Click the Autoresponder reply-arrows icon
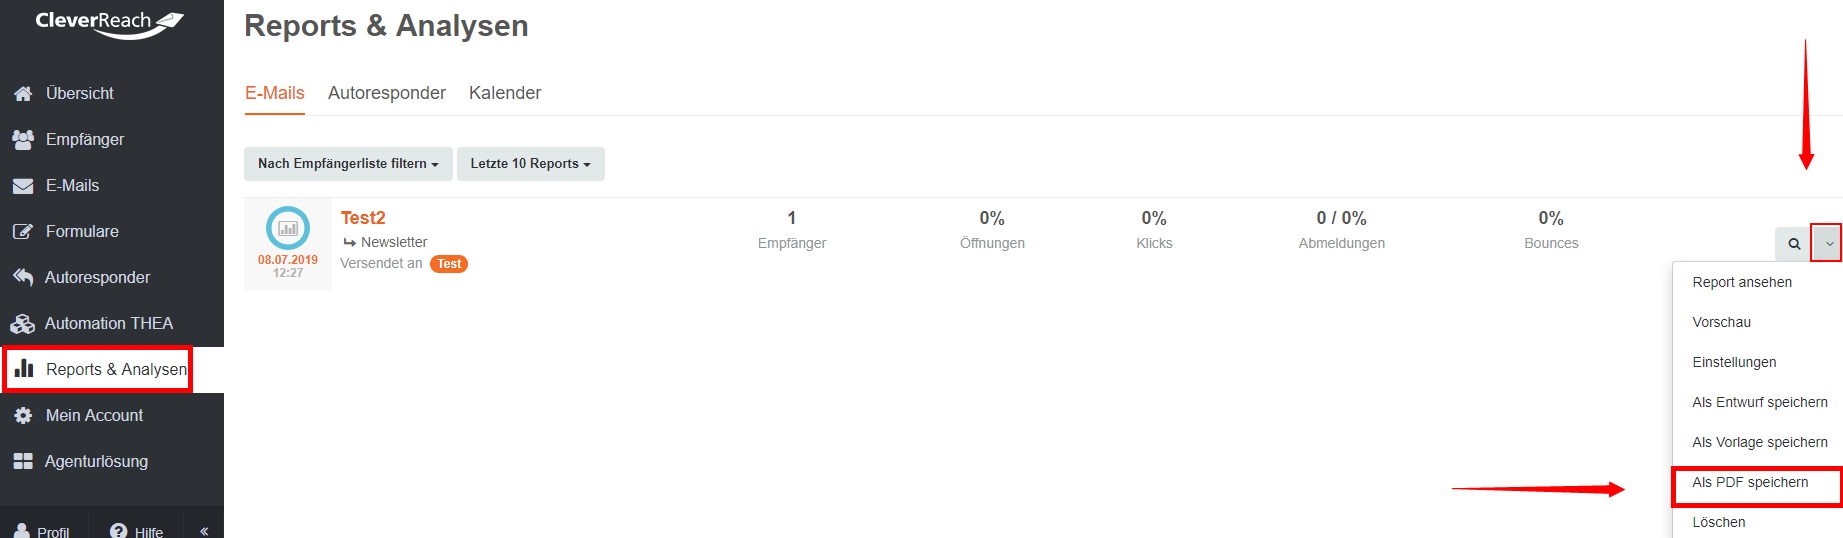 point(23,277)
